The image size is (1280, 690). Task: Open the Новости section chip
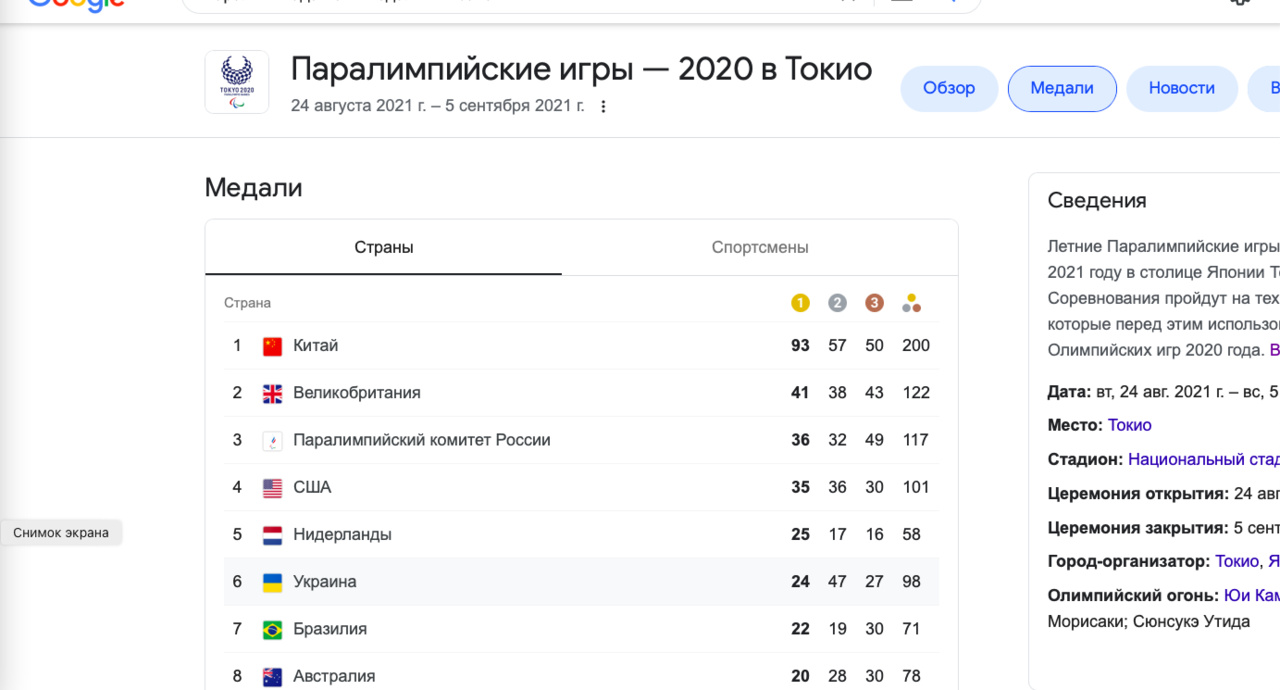(1181, 88)
